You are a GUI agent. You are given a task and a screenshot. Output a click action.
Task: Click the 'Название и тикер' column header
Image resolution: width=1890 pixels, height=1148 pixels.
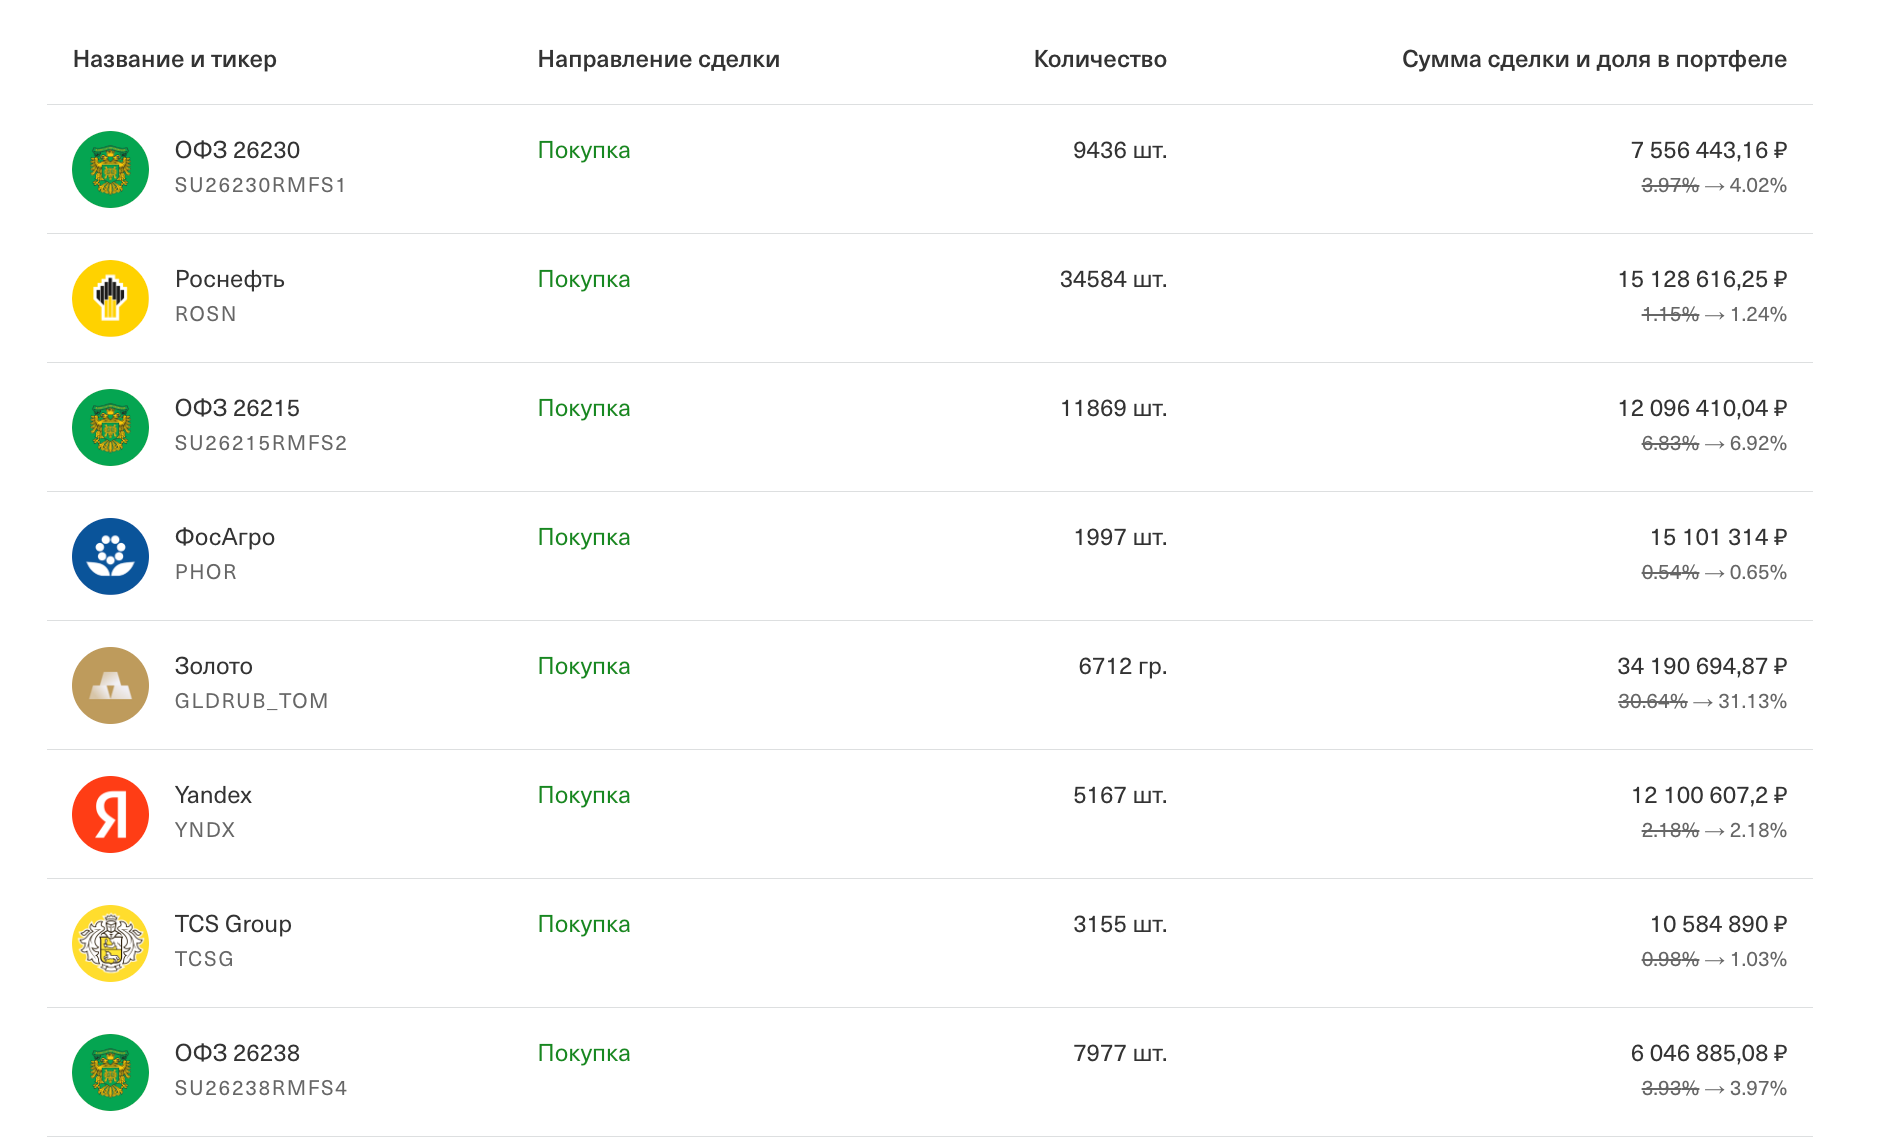175,59
